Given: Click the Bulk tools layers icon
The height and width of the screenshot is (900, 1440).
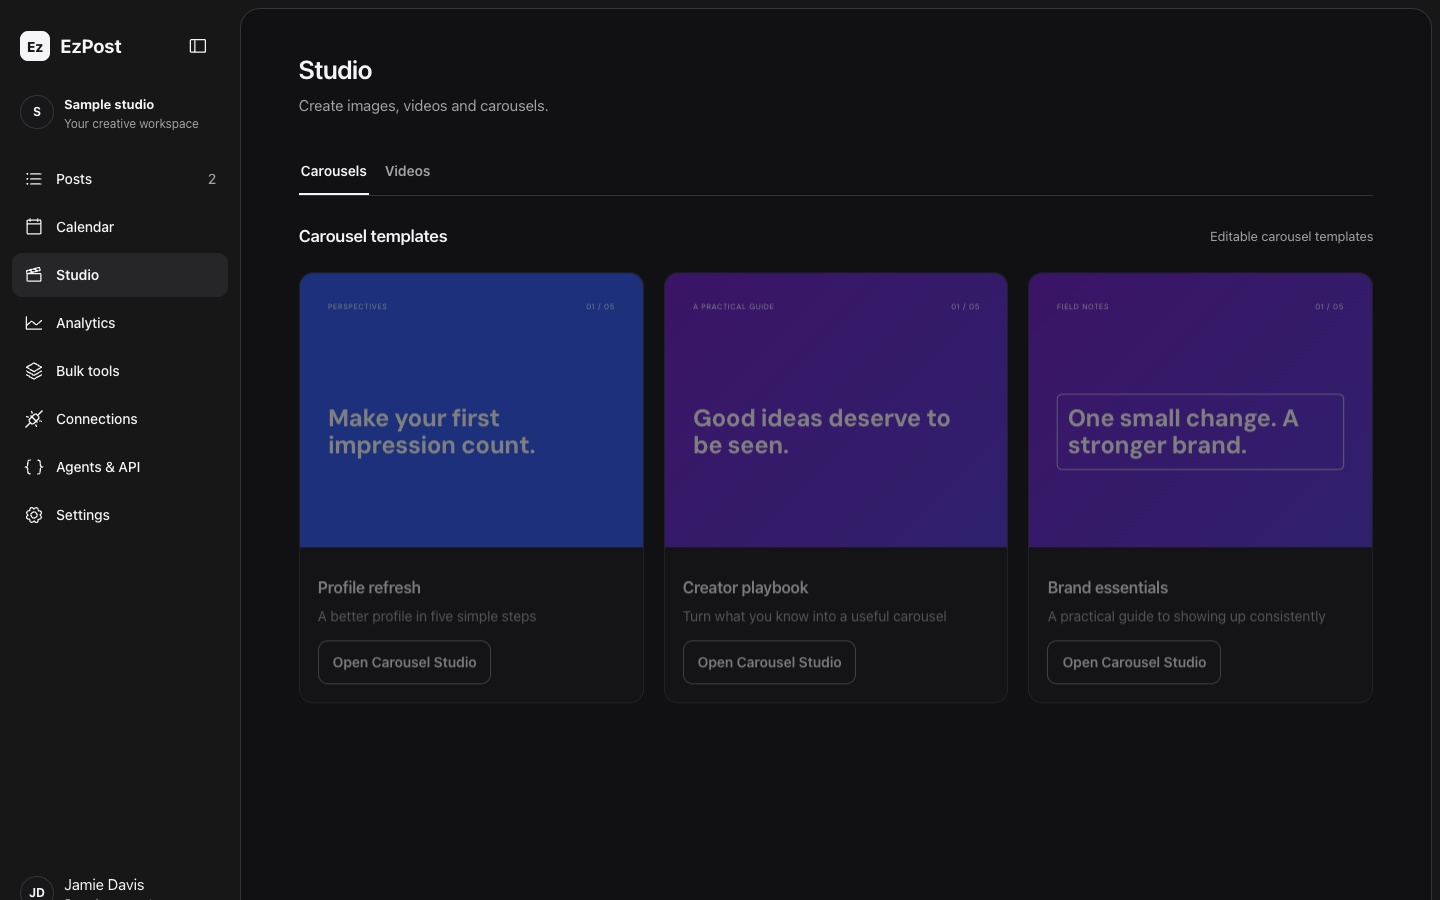Looking at the screenshot, I should point(34,371).
